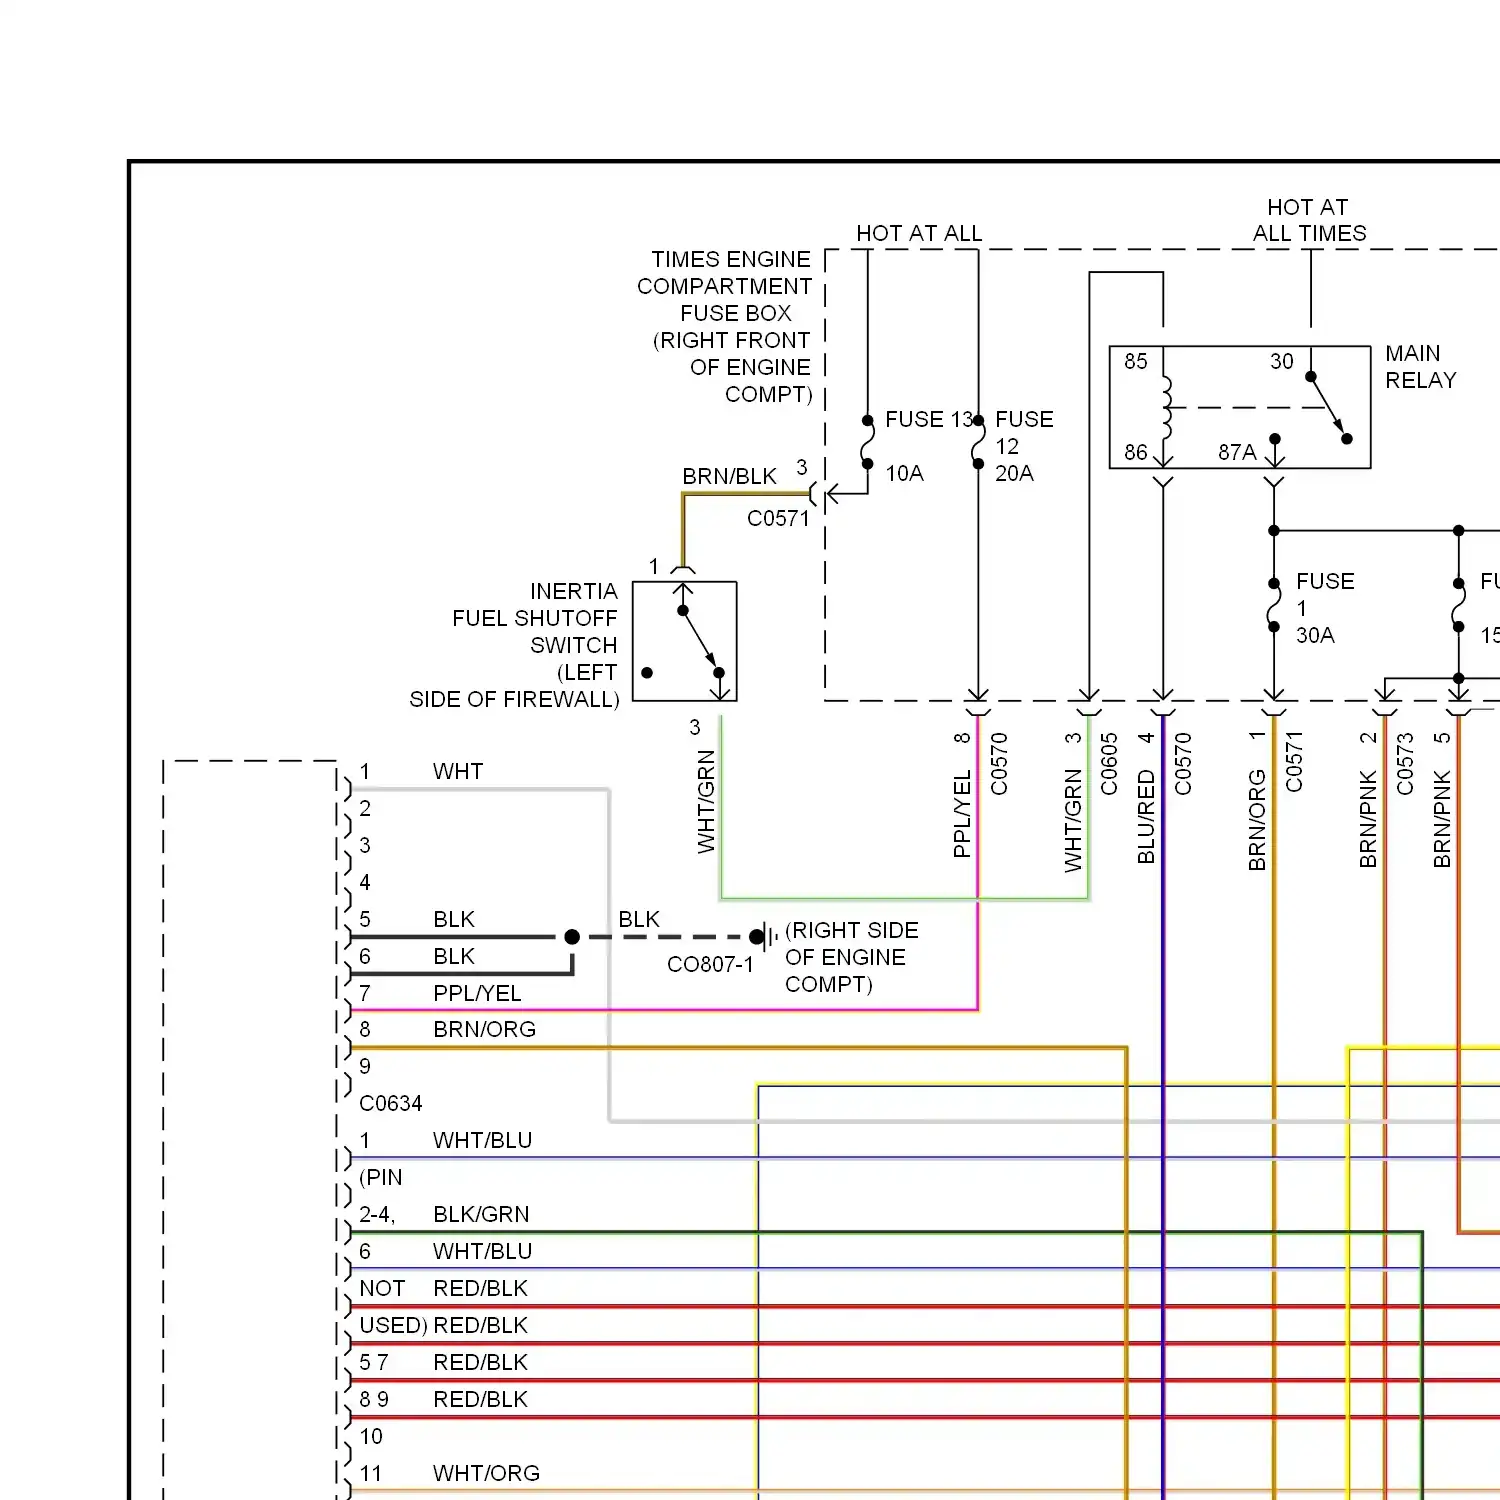Click the RIGHT SIDE OF ENGINE COMPT note
The width and height of the screenshot is (1500, 1500).
[851, 957]
